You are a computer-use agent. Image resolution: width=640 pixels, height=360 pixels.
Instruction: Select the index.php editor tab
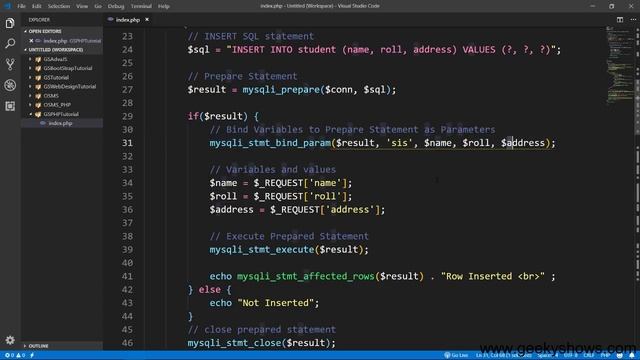coord(128,20)
